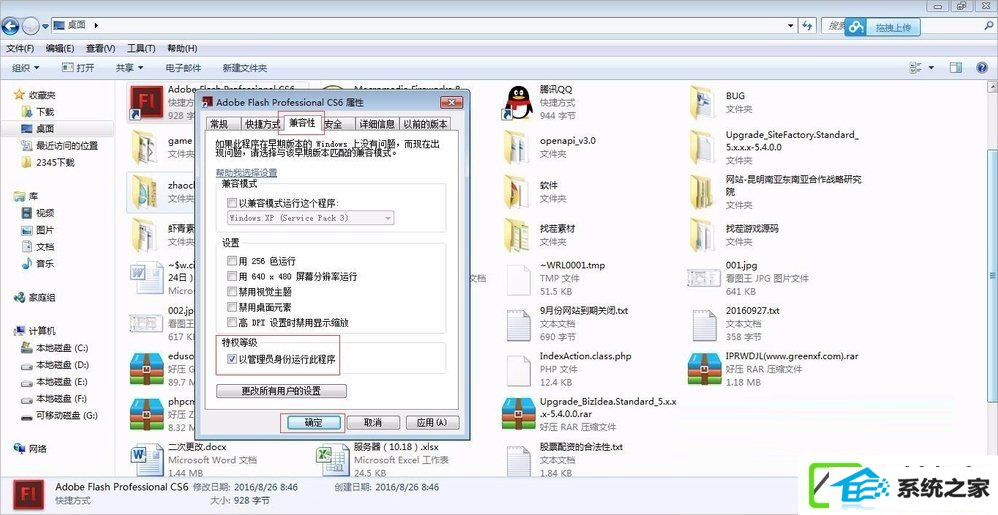The image size is (998, 515).
Task: Switch to the 详细信息 tab
Action: [x=377, y=124]
